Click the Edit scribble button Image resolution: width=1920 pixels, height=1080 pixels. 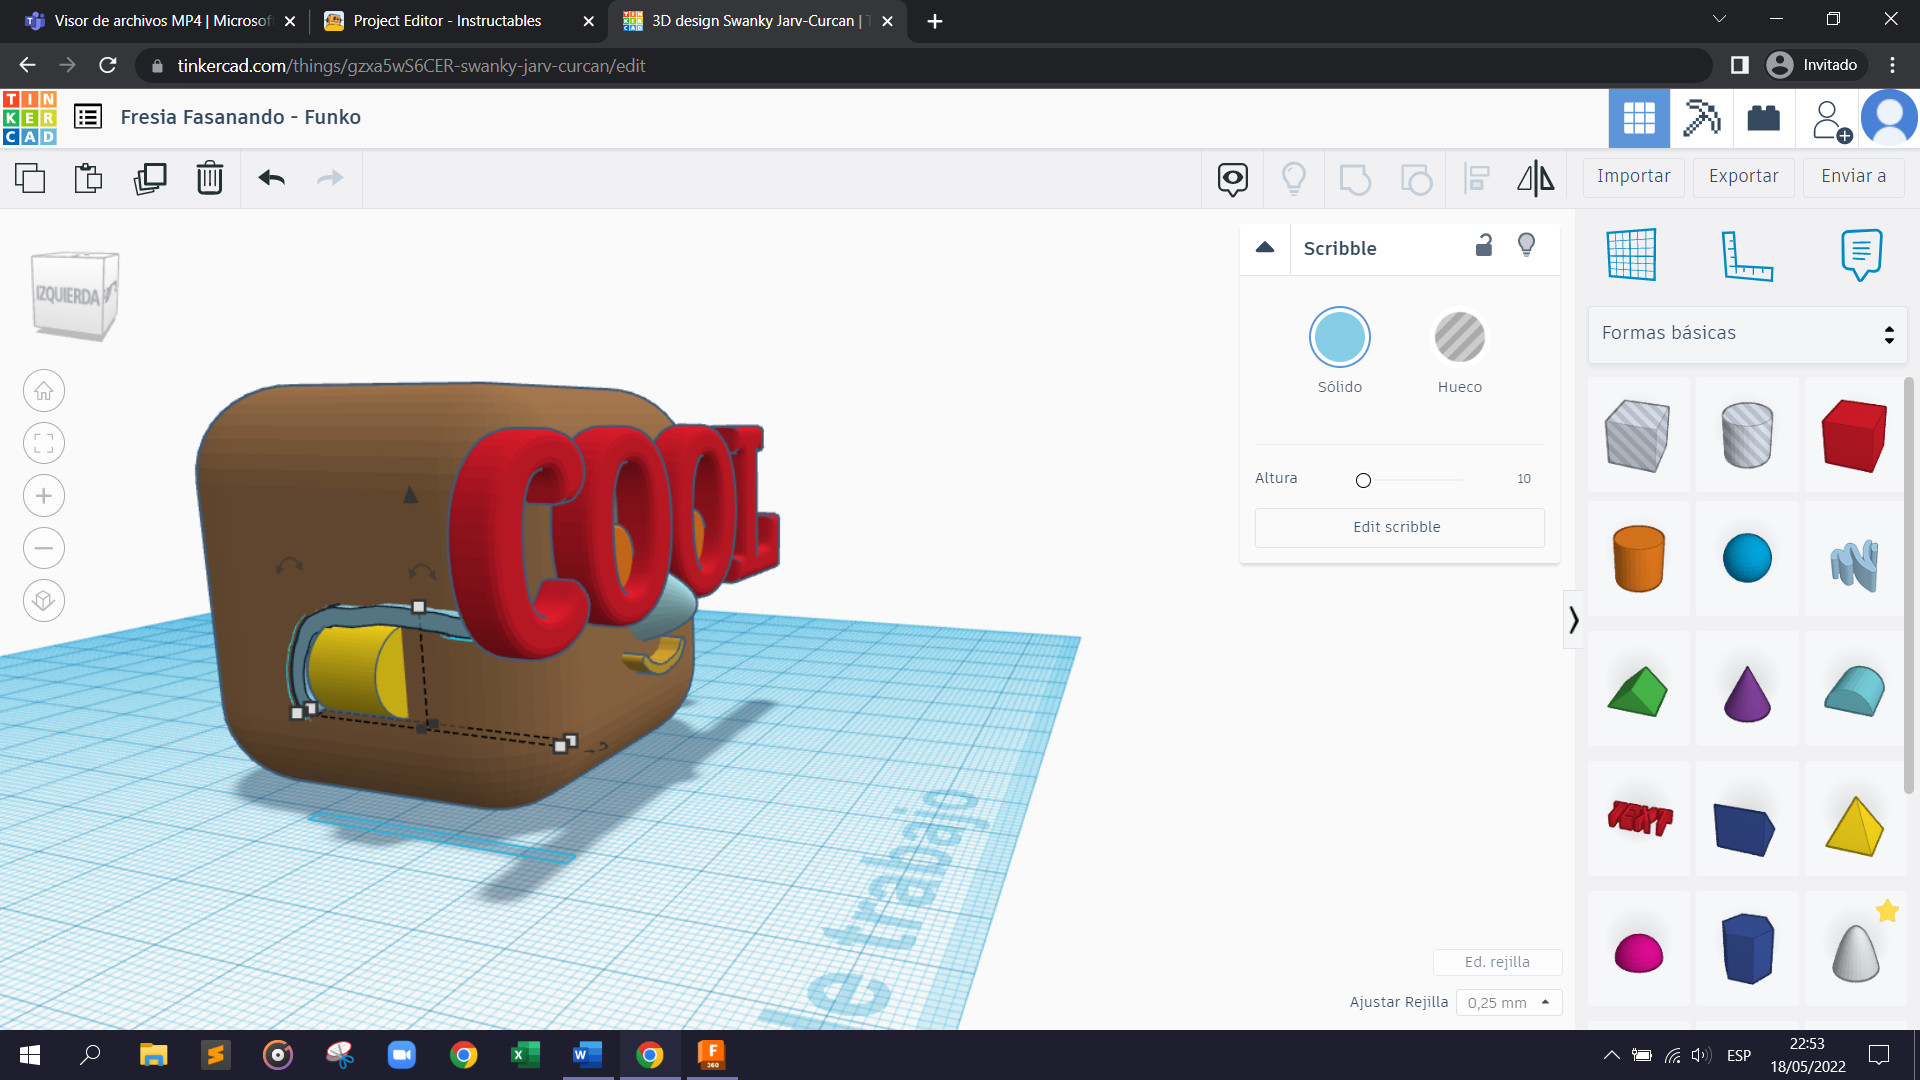(1398, 527)
